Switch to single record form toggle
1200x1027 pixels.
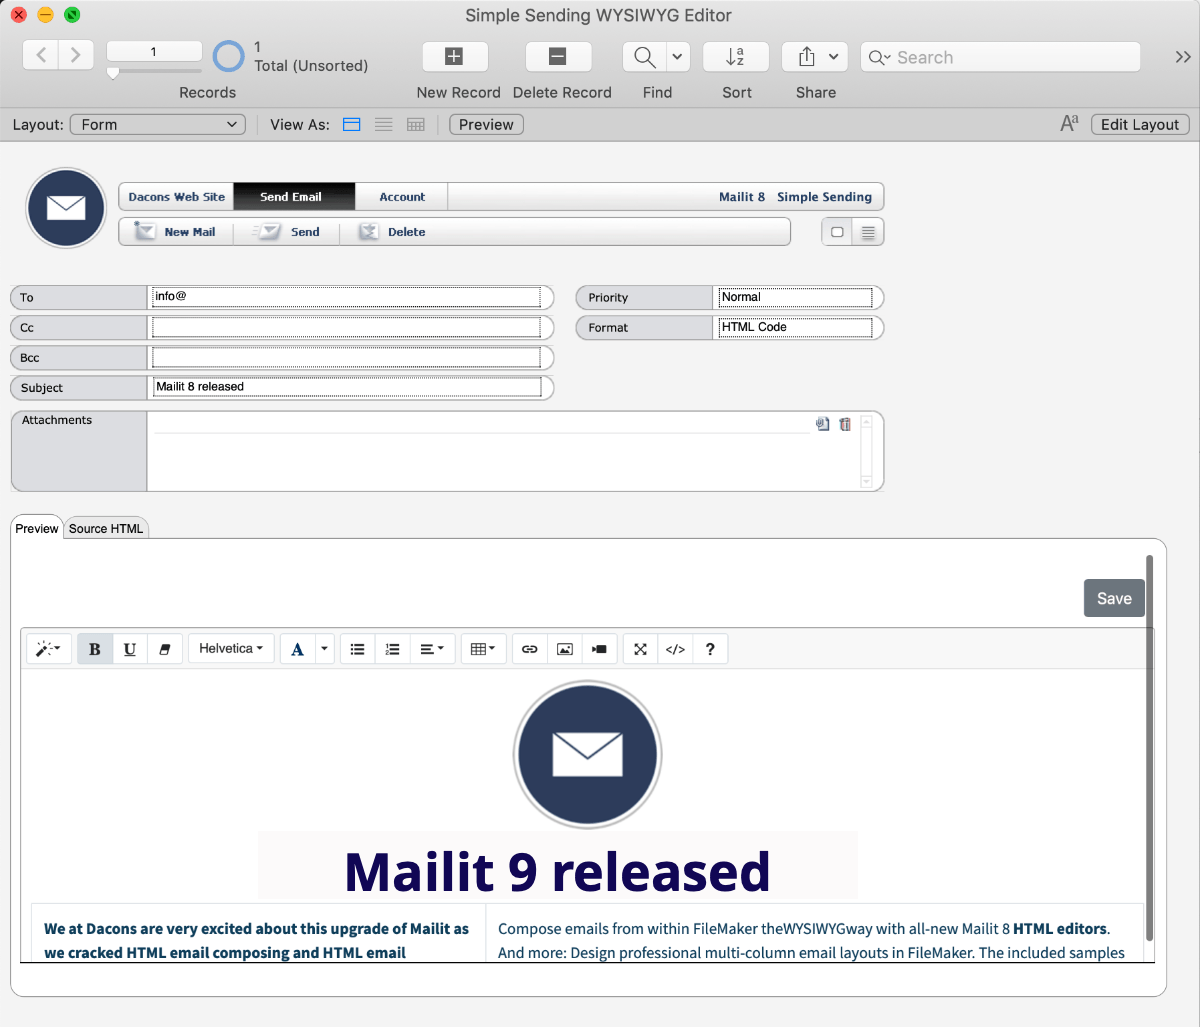tap(838, 232)
